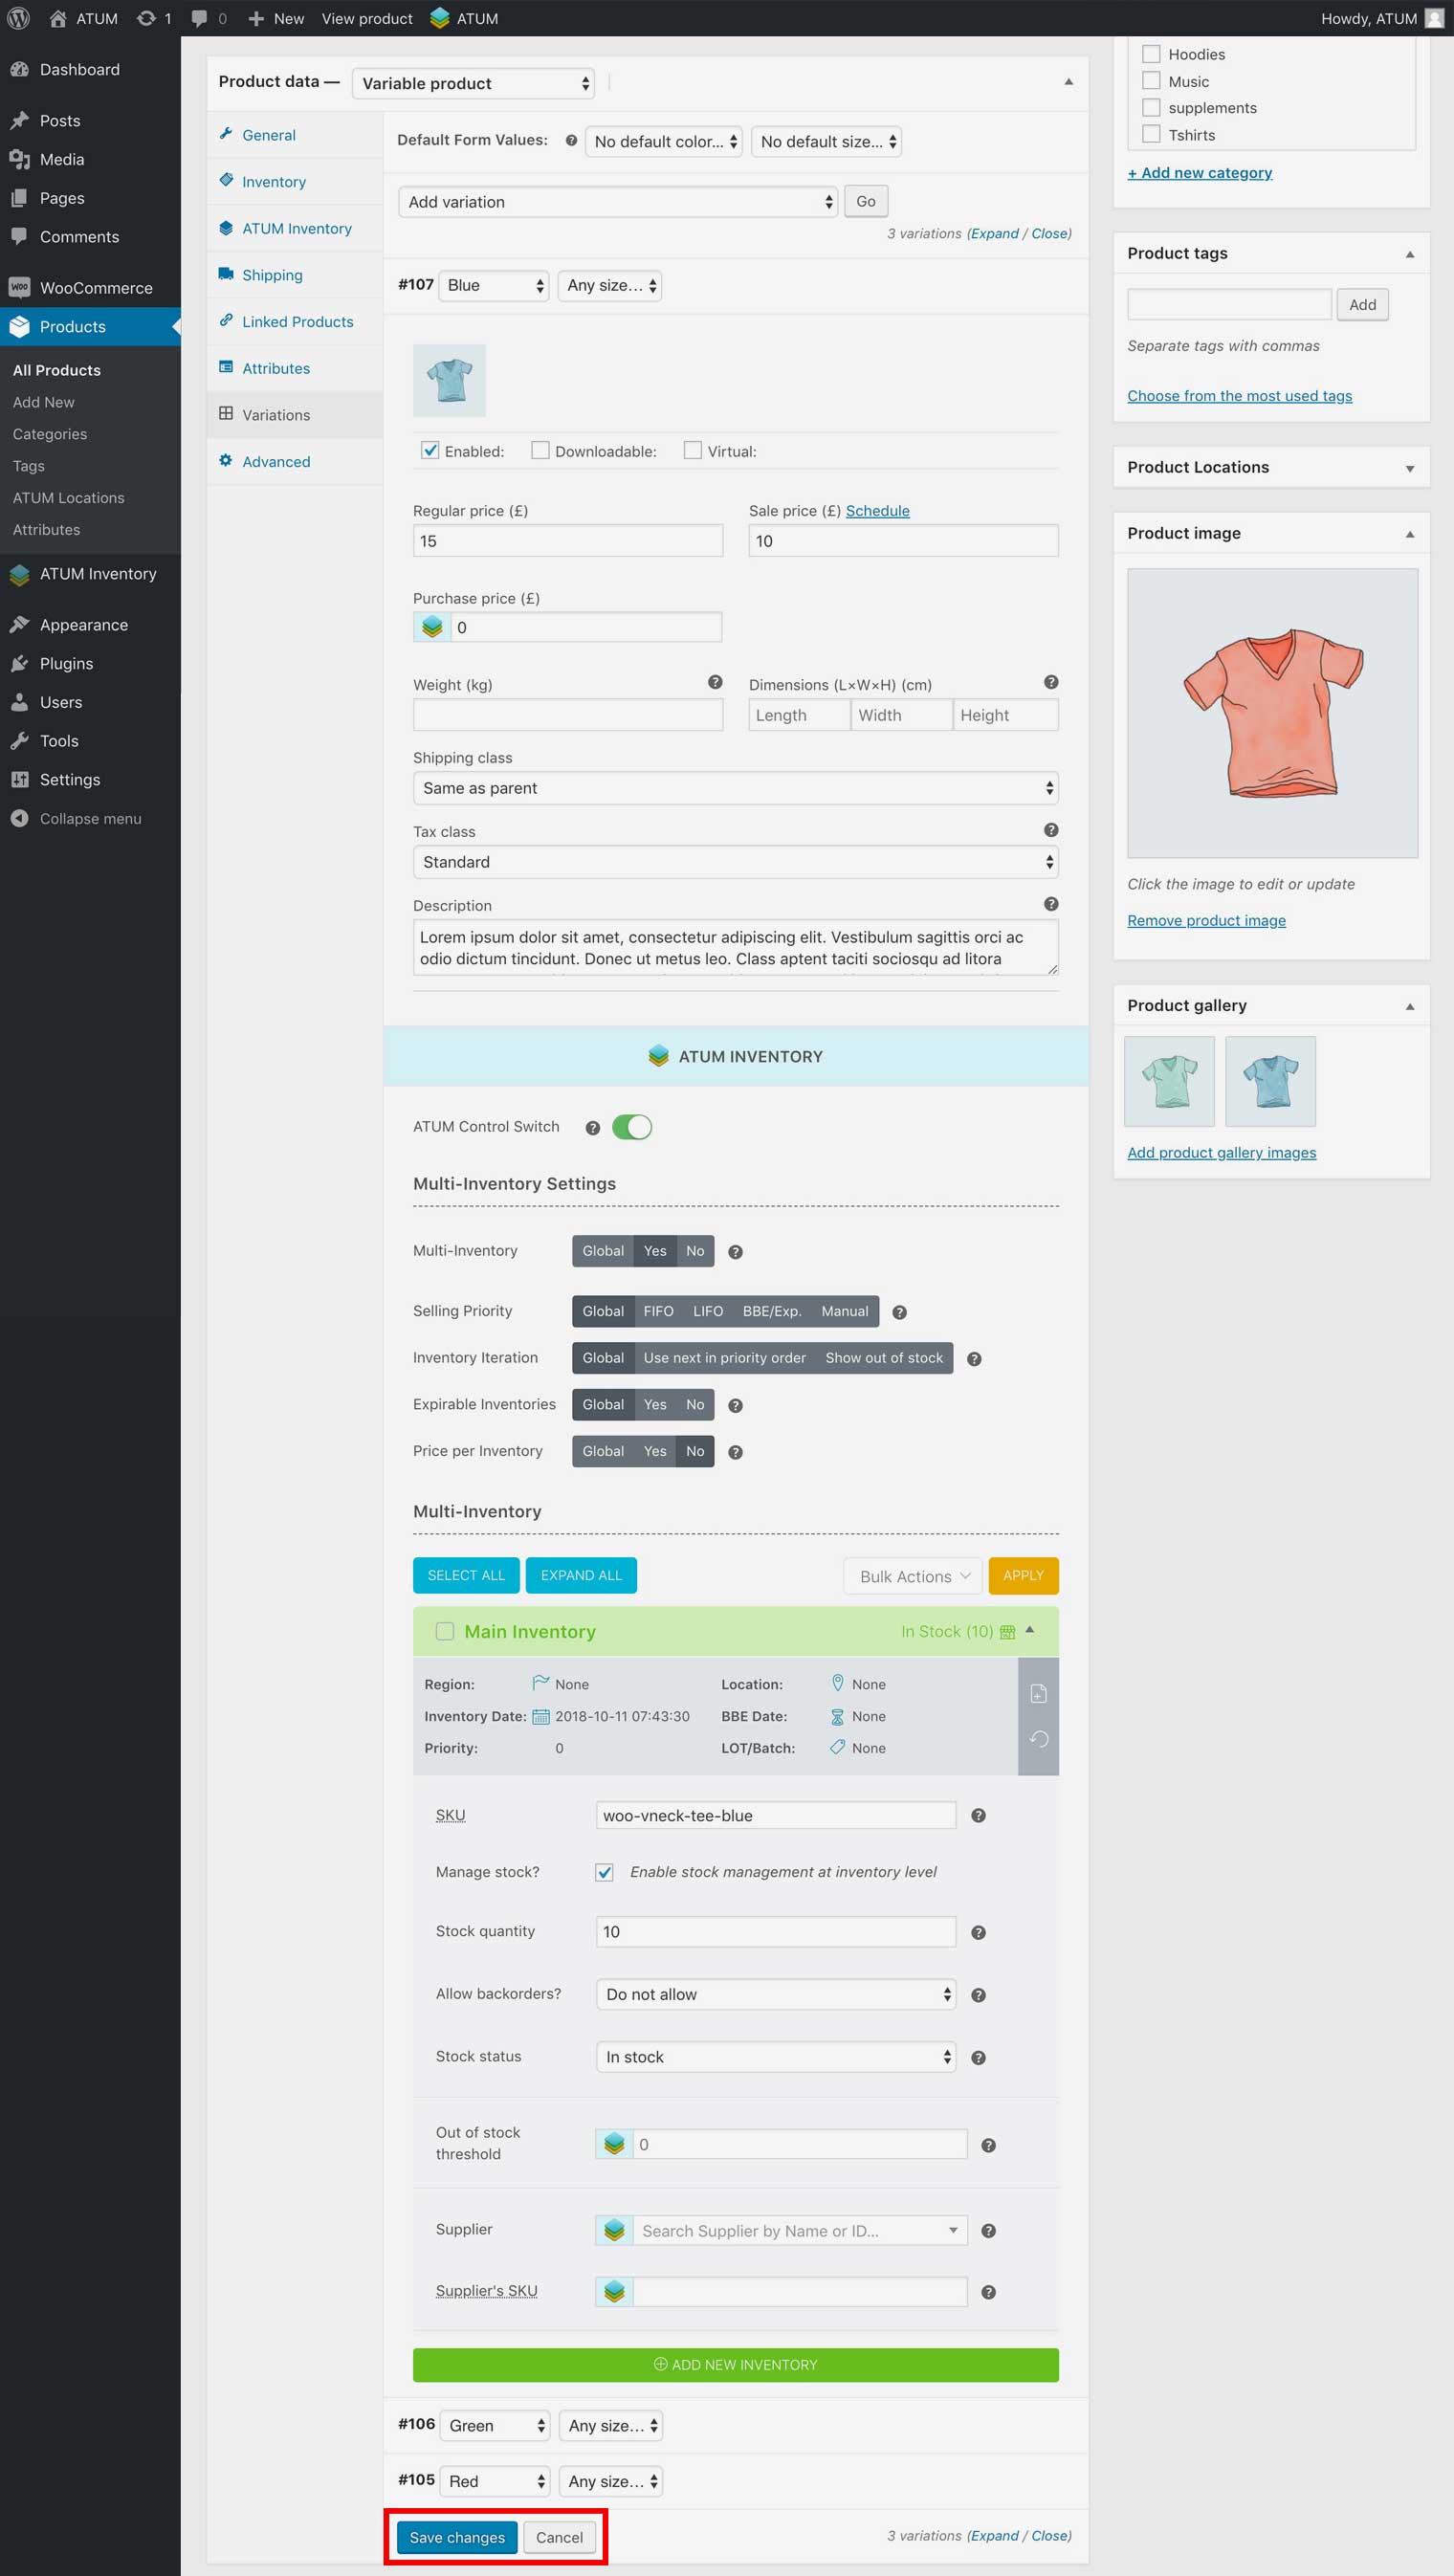Image resolution: width=1454 pixels, height=2576 pixels.
Task: Click the help icon next to Stock quantity
Action: click(x=978, y=1932)
